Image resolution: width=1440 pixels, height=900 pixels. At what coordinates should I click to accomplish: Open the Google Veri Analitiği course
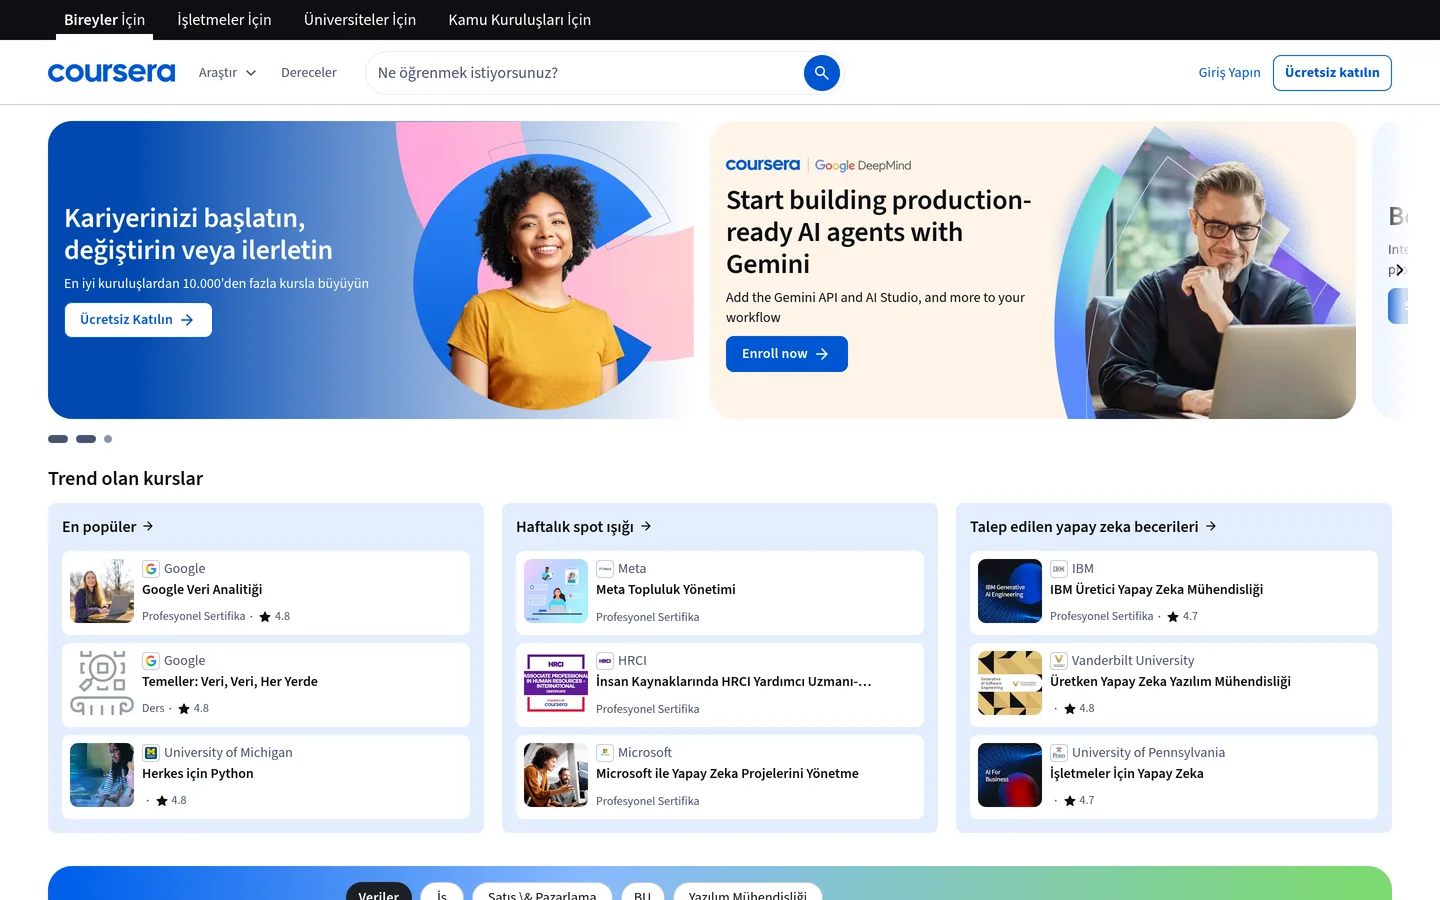[202, 590]
